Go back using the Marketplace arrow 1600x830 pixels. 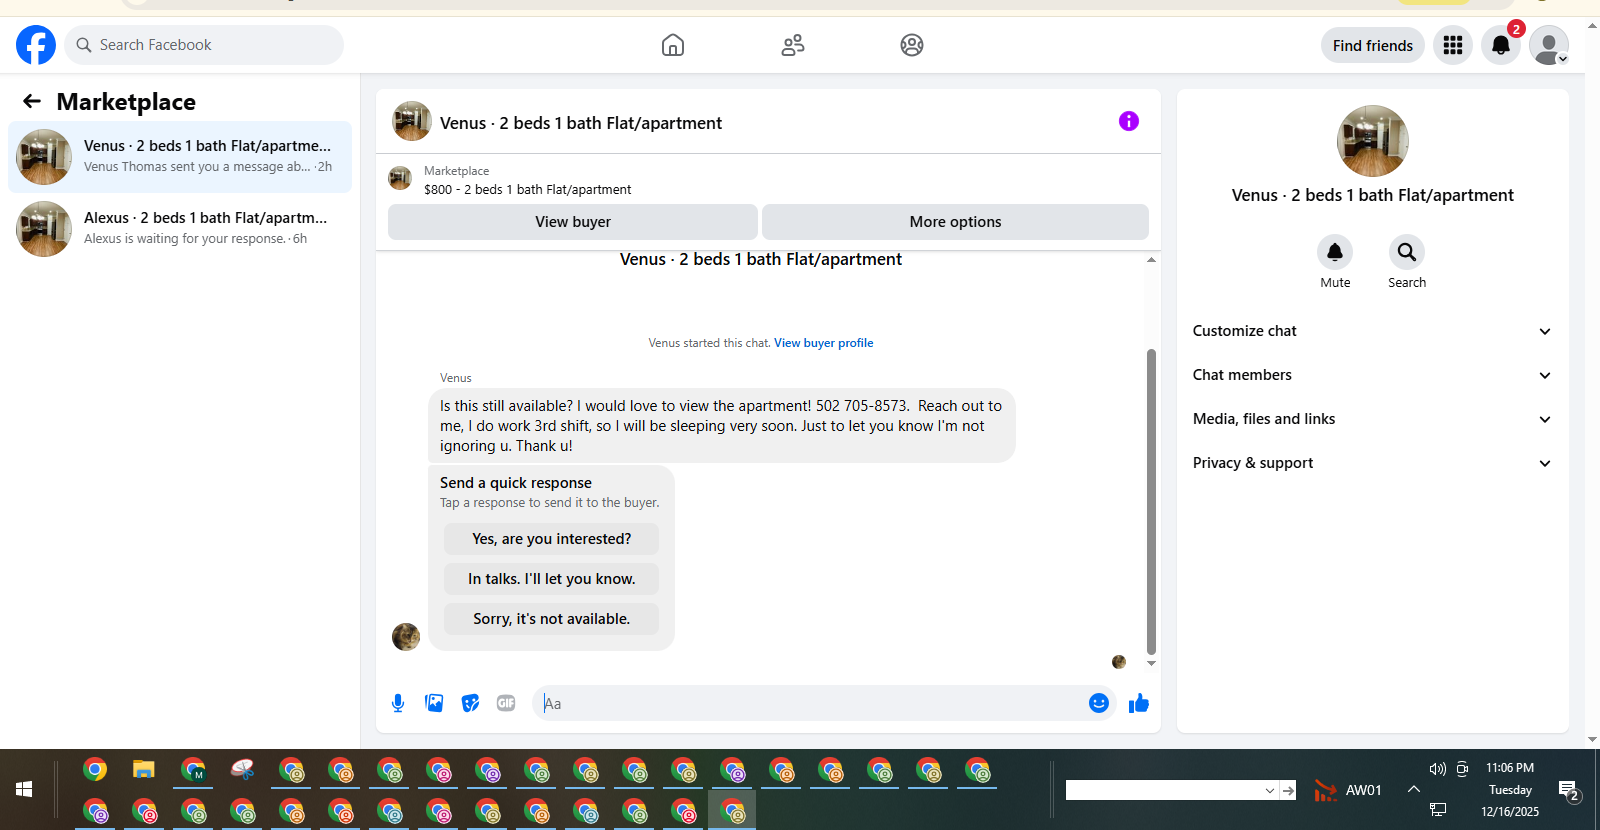click(x=32, y=101)
